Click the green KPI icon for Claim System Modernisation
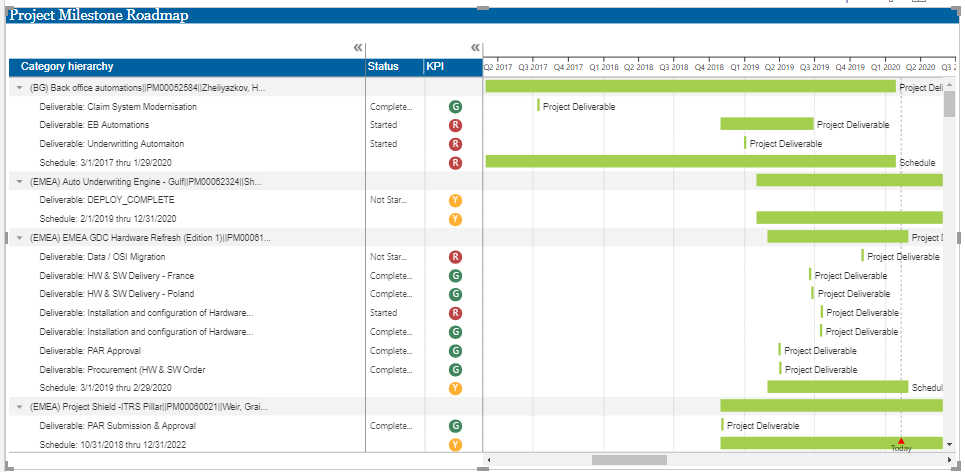965x472 pixels. point(455,106)
